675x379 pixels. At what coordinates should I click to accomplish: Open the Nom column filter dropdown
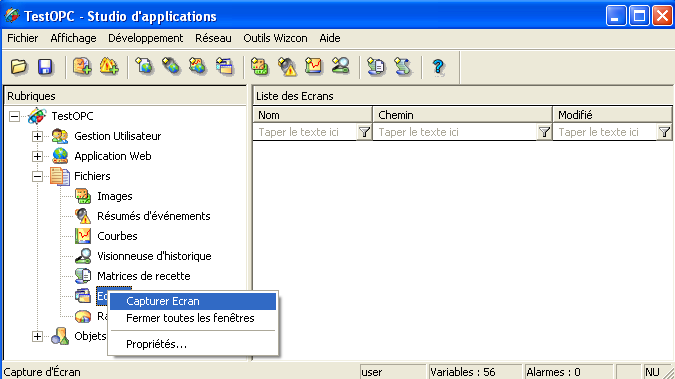click(x=364, y=132)
